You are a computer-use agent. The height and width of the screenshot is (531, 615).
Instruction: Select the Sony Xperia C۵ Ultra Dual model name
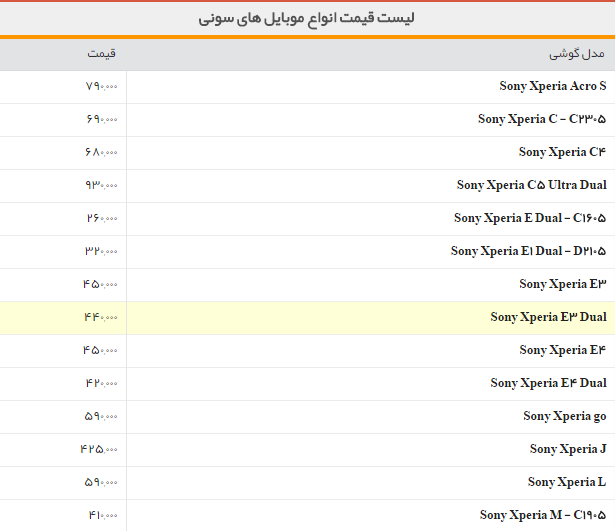(x=531, y=185)
